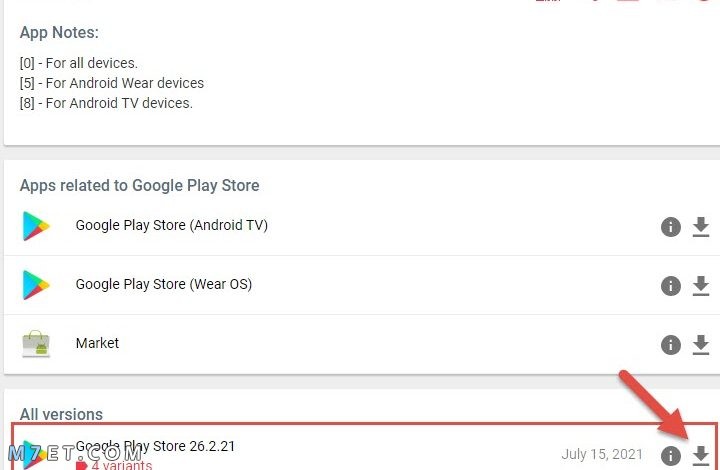This screenshot has width=720, height=470.
Task: Open info for Google Play Store (Android TV)
Action: (670, 227)
